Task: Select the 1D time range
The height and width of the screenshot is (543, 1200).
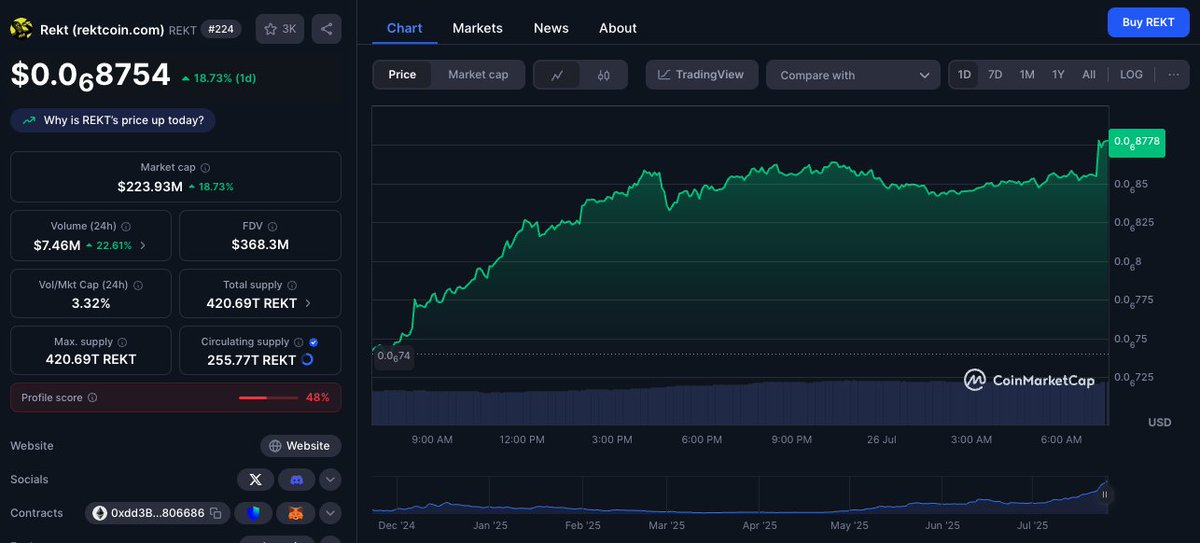Action: click(964, 75)
